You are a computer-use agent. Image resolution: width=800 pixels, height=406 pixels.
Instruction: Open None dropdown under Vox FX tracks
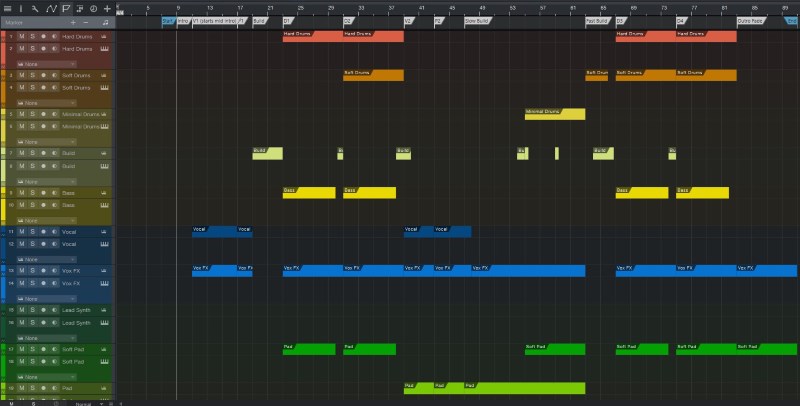(47, 299)
